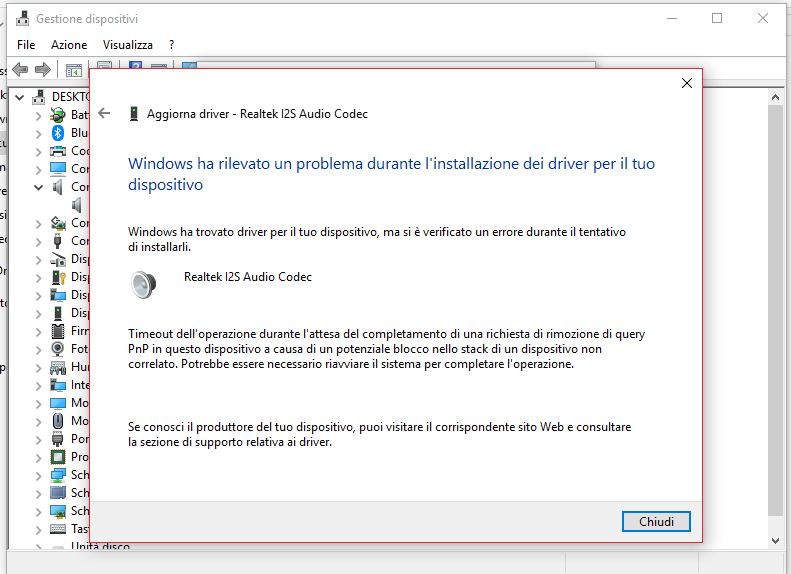Screen dimensions: 791x574
Task: Expand the Firm category chevron
Action: click(x=38, y=332)
